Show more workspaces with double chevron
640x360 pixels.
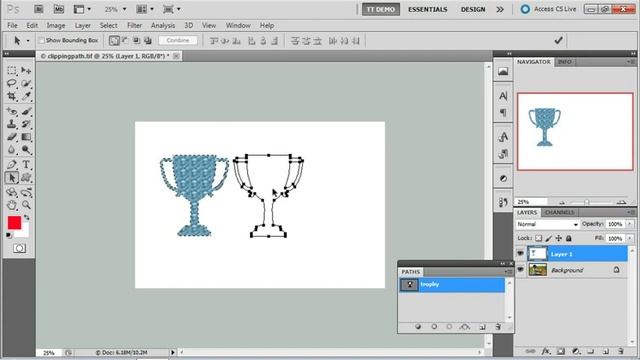[x=500, y=9]
